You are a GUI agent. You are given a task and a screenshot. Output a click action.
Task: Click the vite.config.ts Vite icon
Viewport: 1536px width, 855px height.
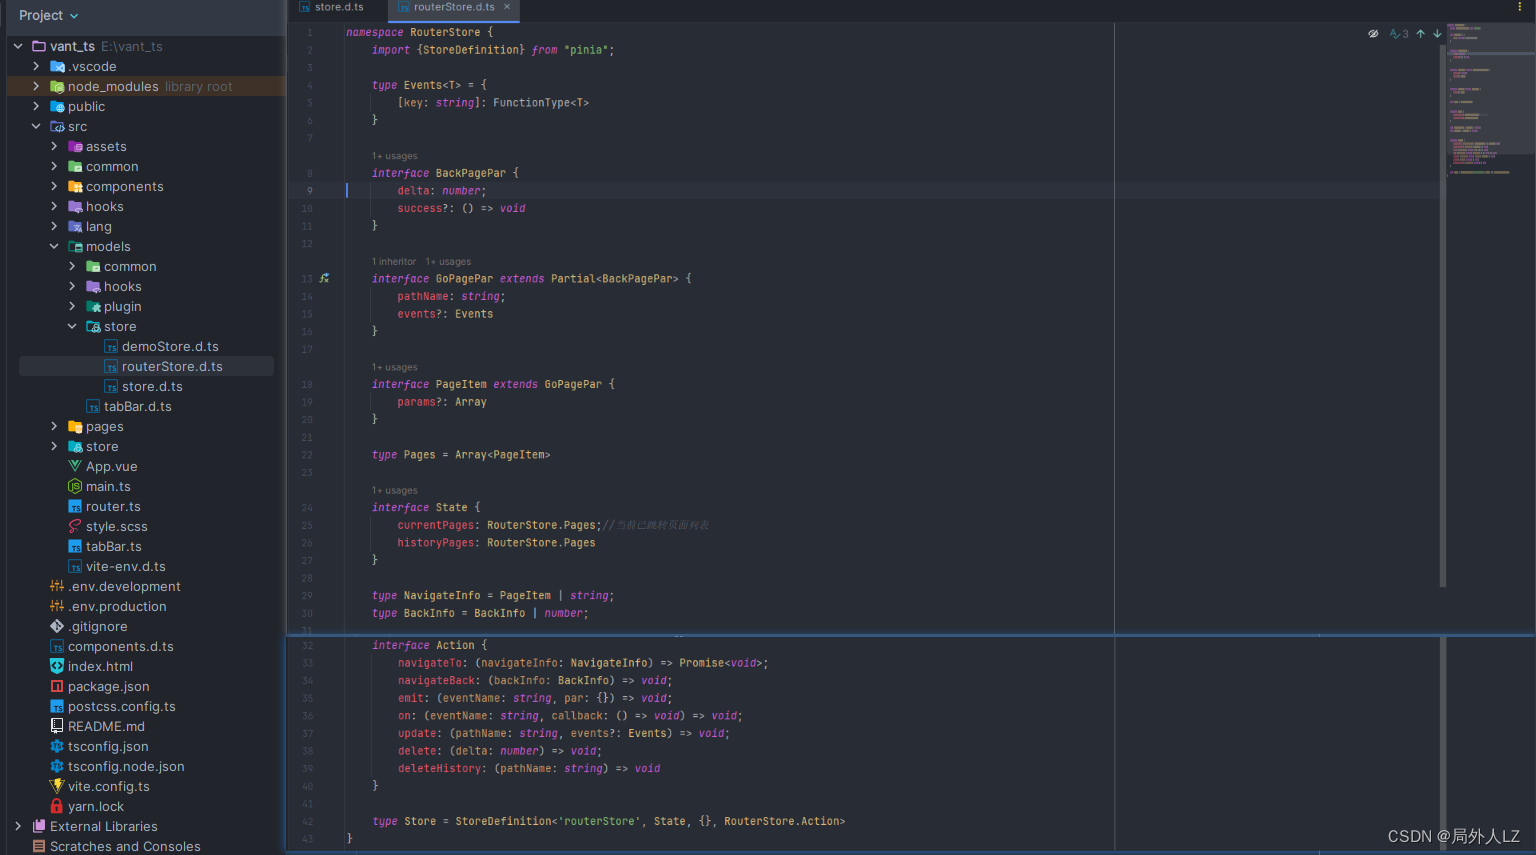(57, 786)
